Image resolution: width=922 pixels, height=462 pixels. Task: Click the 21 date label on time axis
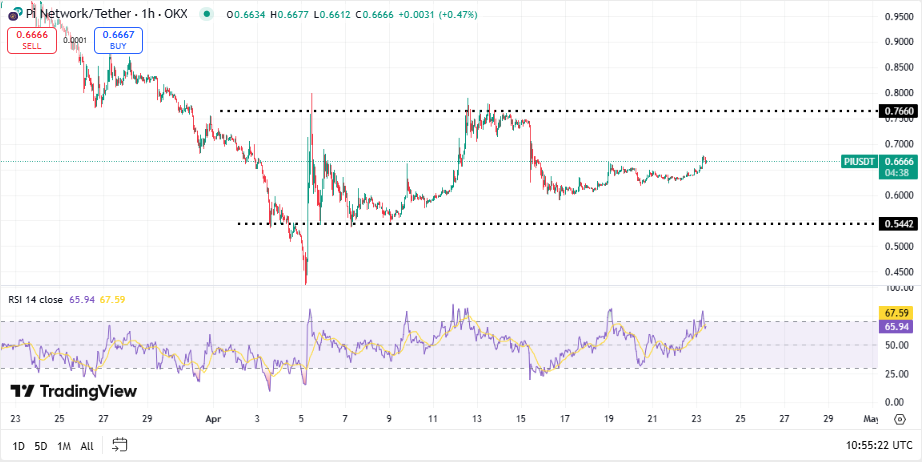pyautogui.click(x=652, y=419)
